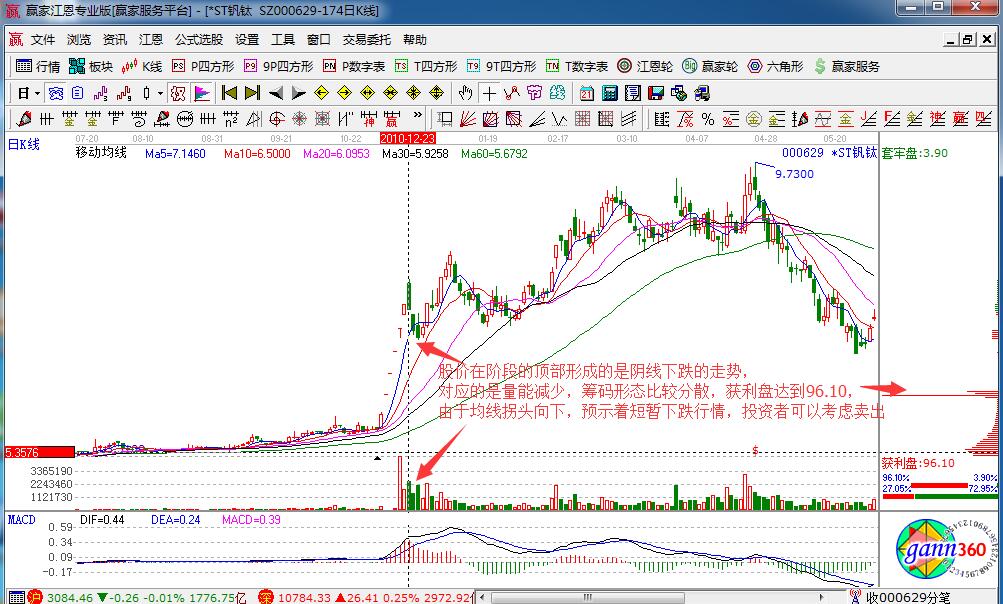The image size is (1003, 604).
Task: Click the 赢家轮 toolbar icon
Action: [709, 67]
